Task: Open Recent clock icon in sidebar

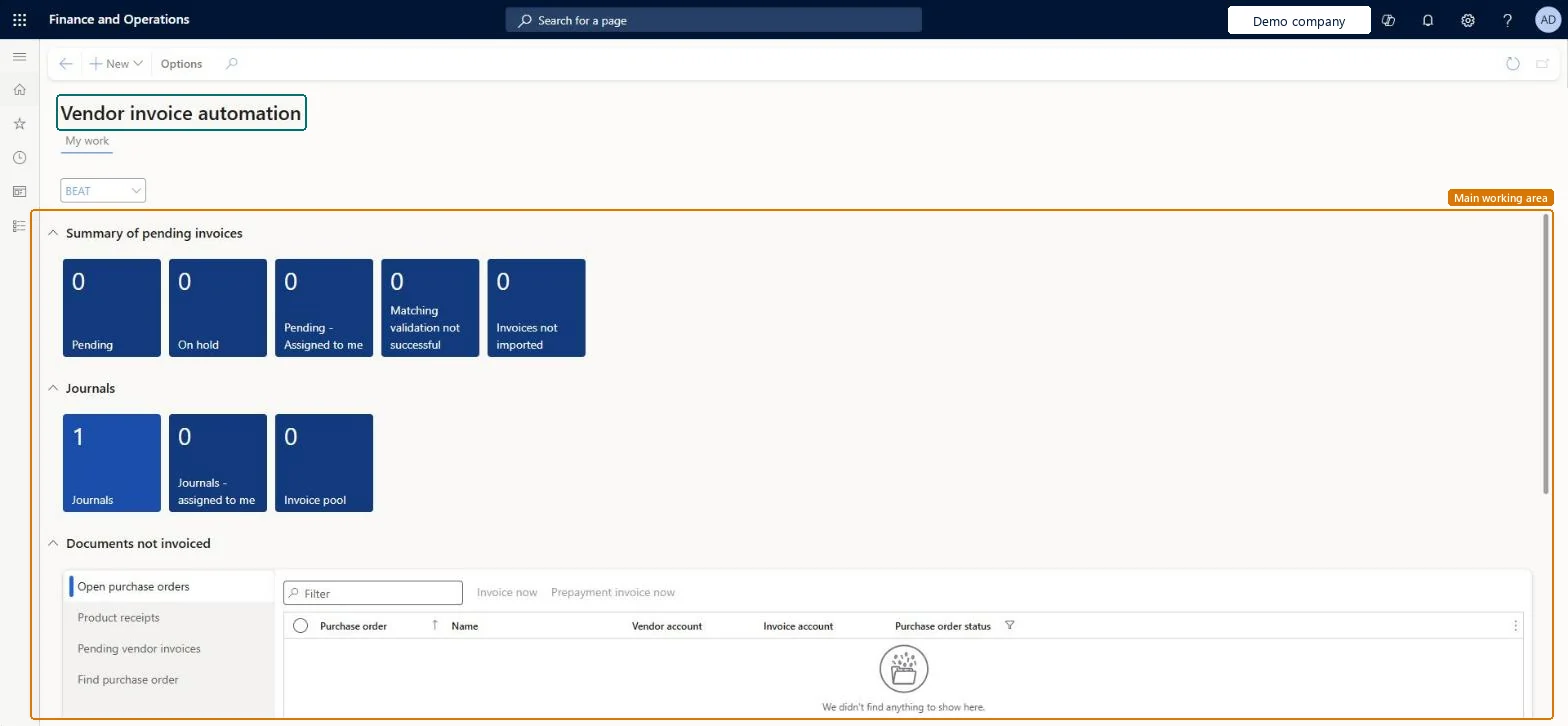Action: [x=19, y=158]
